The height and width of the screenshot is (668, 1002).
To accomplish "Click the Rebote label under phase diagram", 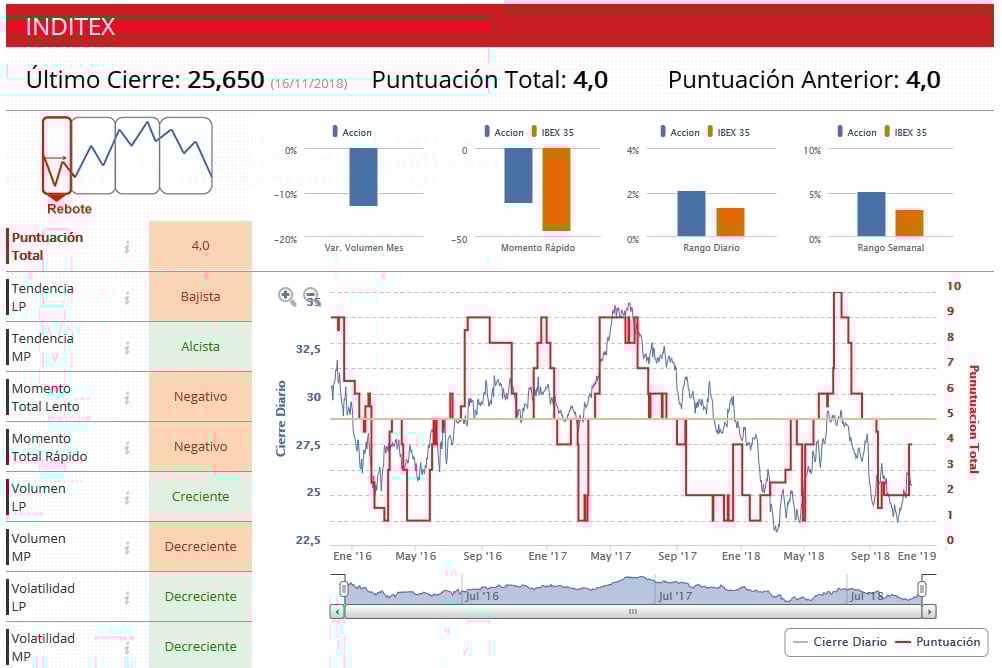I will [69, 209].
